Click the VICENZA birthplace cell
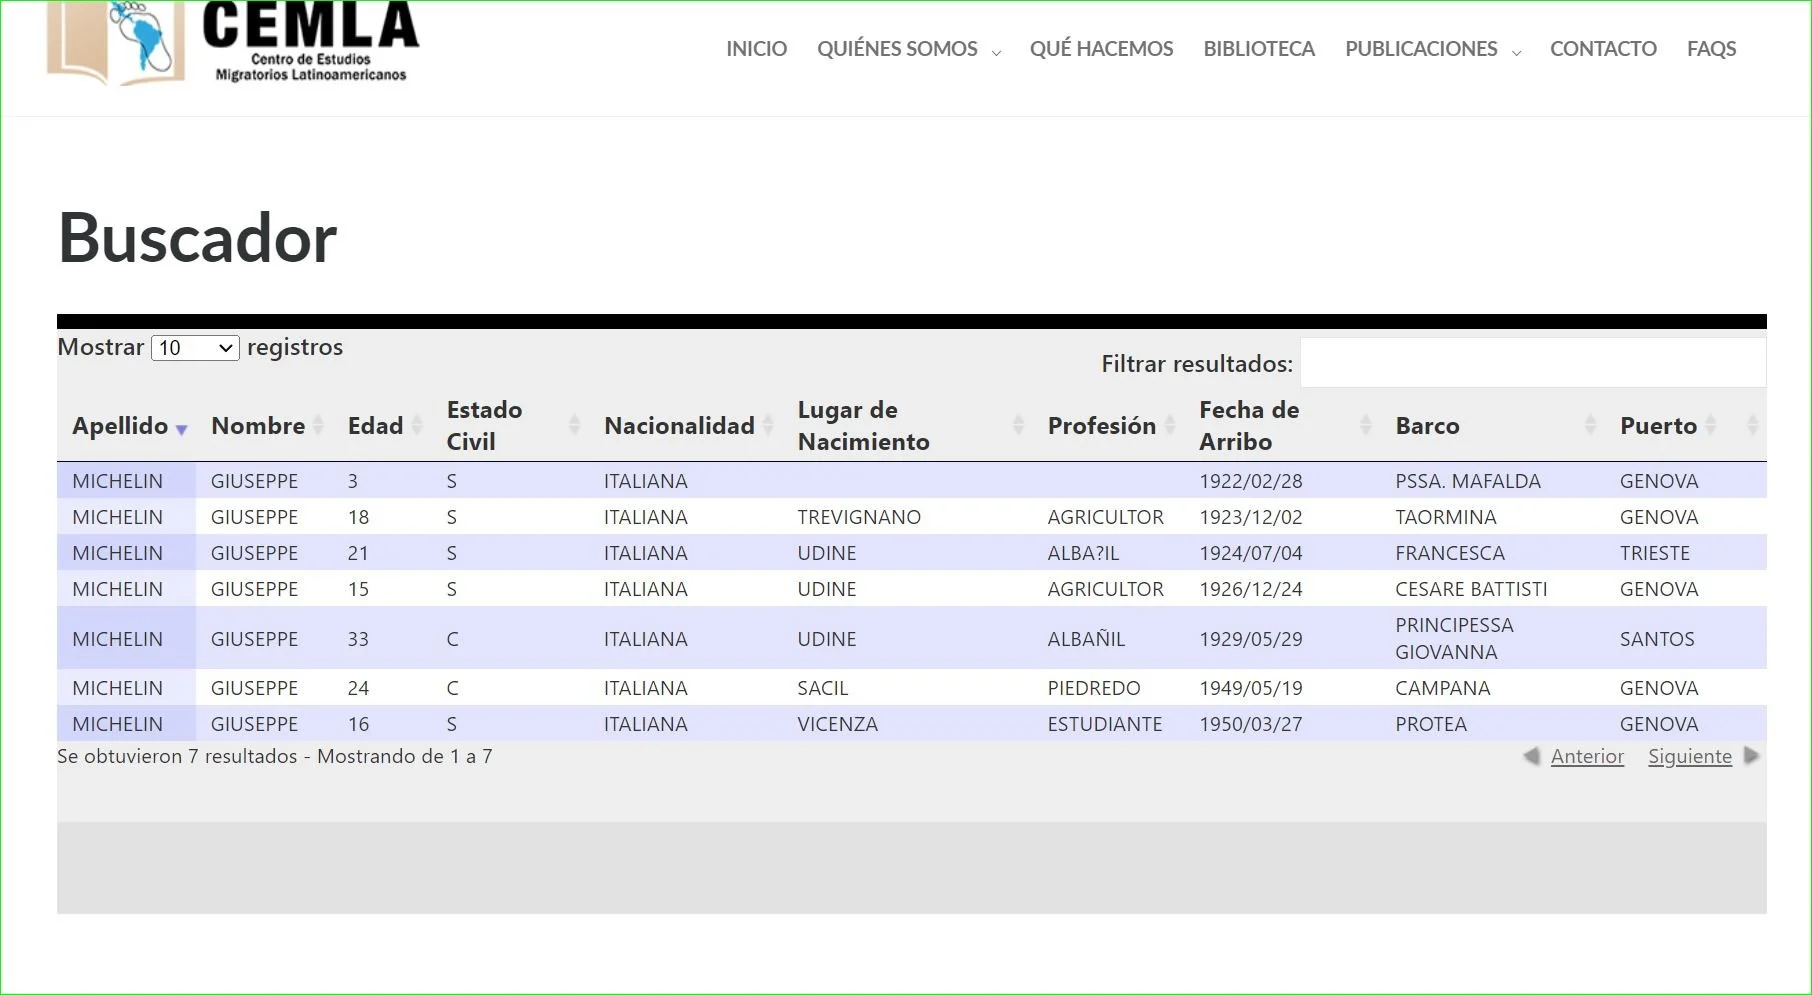The image size is (1812, 995). click(x=838, y=724)
